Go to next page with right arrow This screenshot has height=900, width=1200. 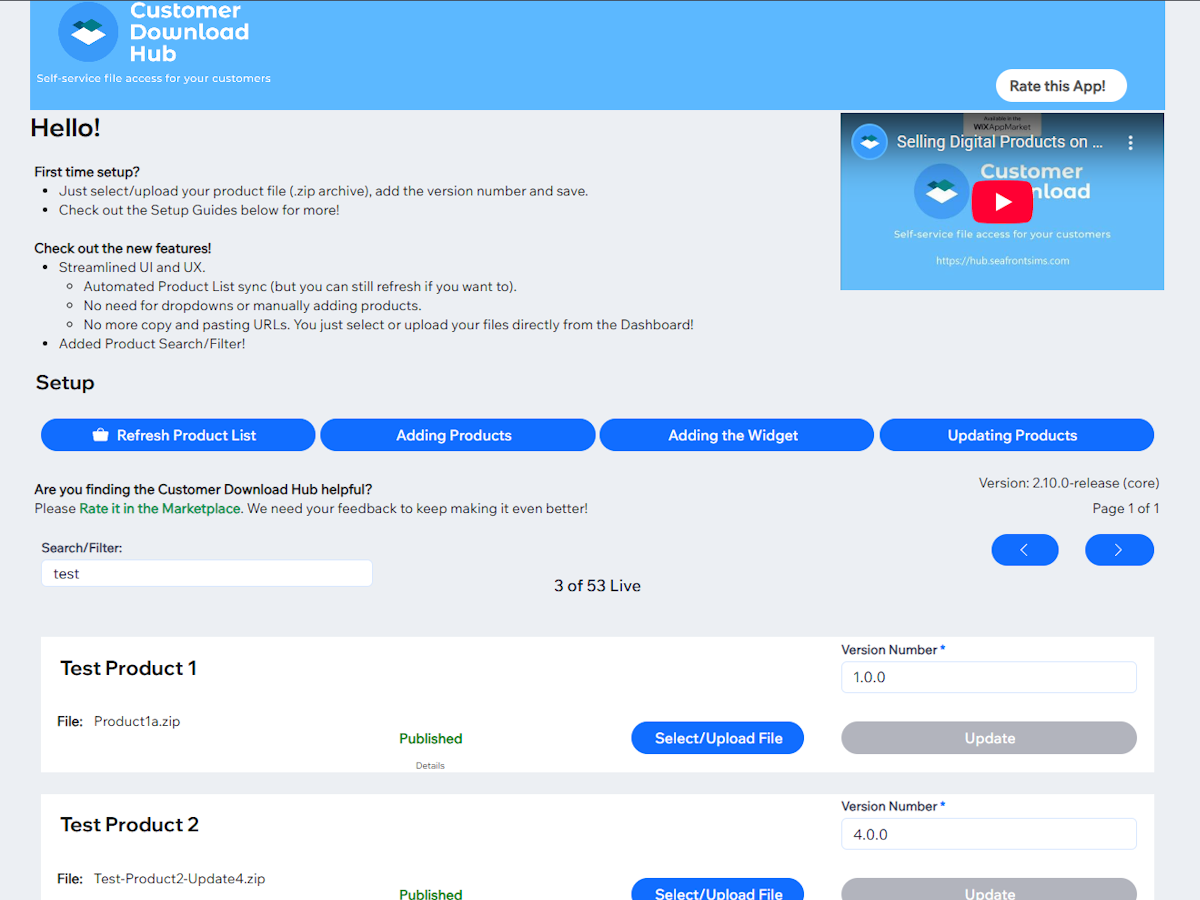tap(1119, 550)
